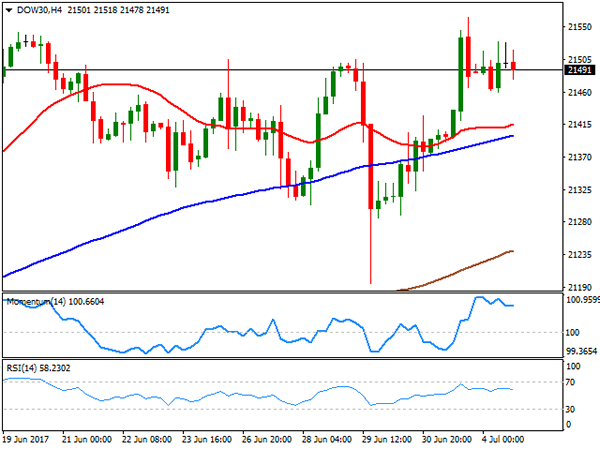Click the 19 Jun 2017 date label
Viewport: 600px width, 450px height.
tap(26, 439)
